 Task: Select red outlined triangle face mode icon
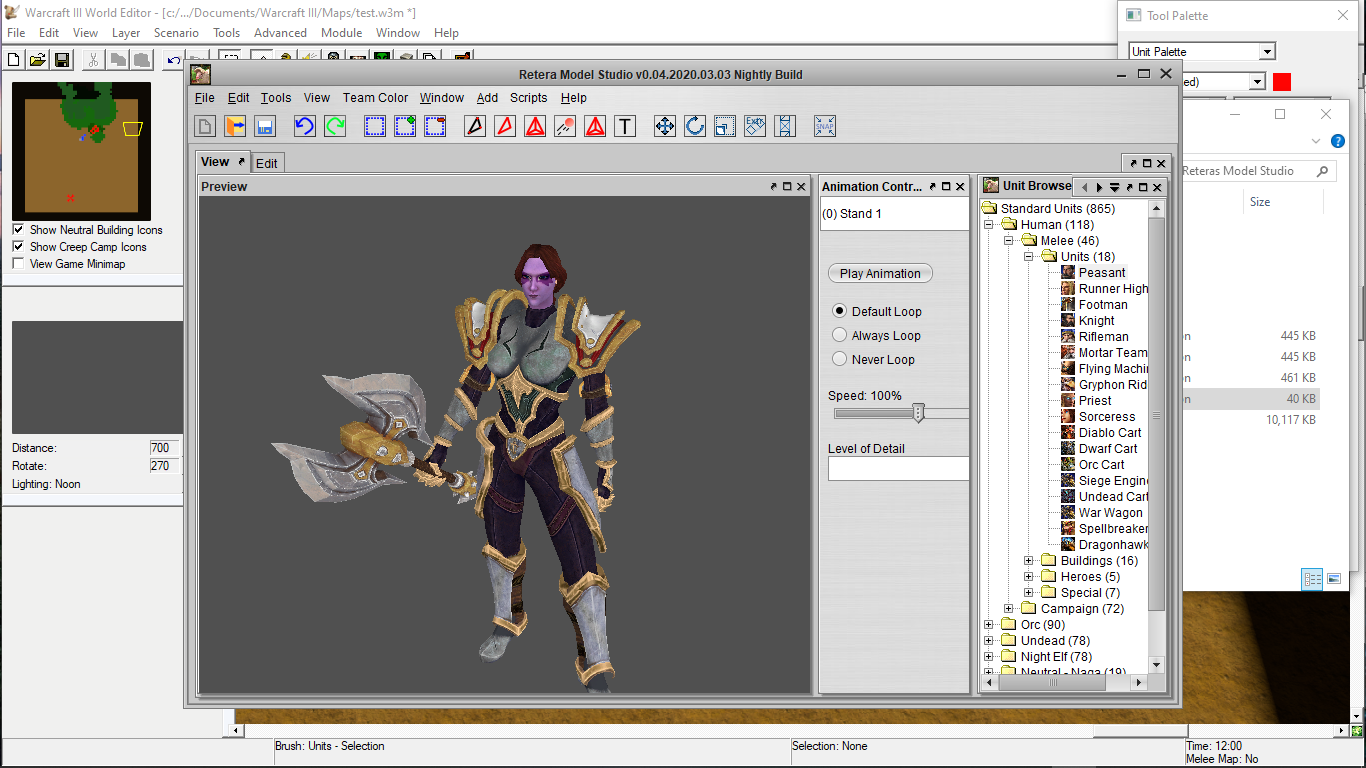[x=505, y=126]
